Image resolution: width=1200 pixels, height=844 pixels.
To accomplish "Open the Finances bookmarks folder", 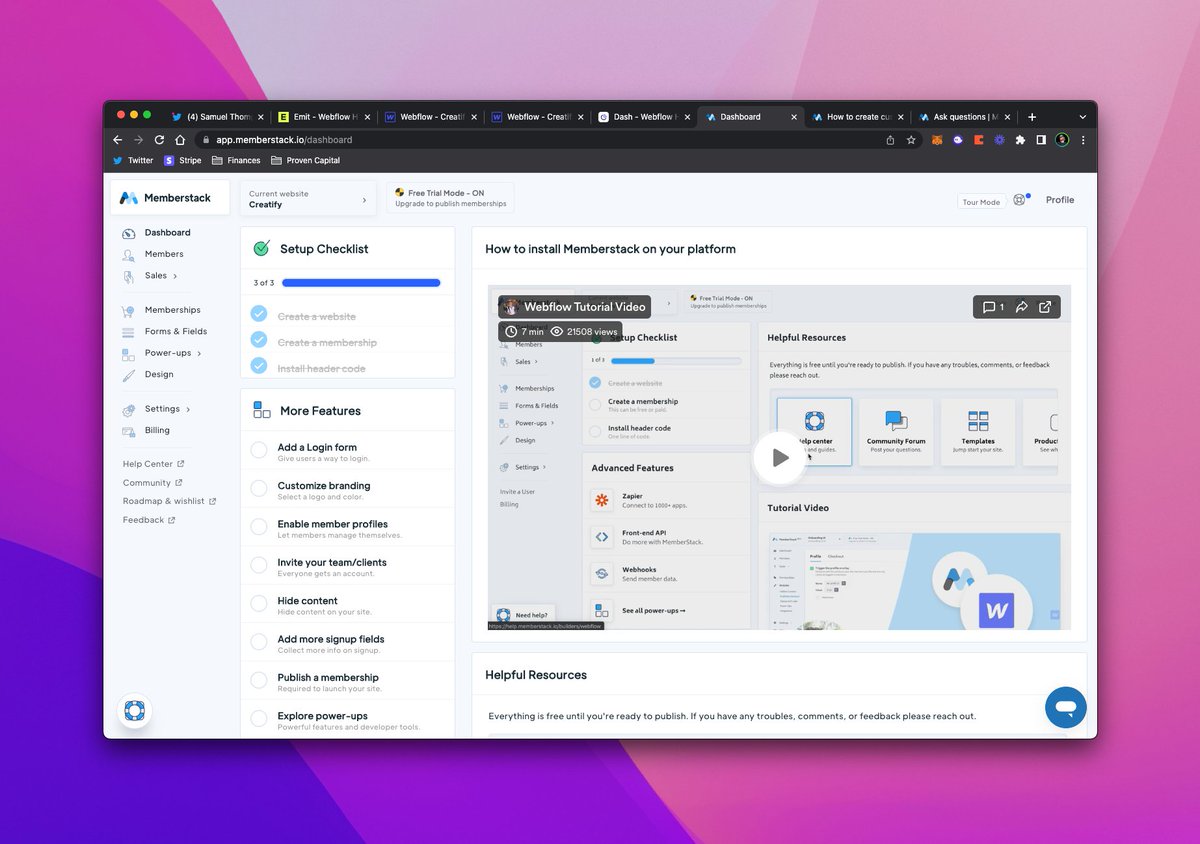I will coord(236,160).
